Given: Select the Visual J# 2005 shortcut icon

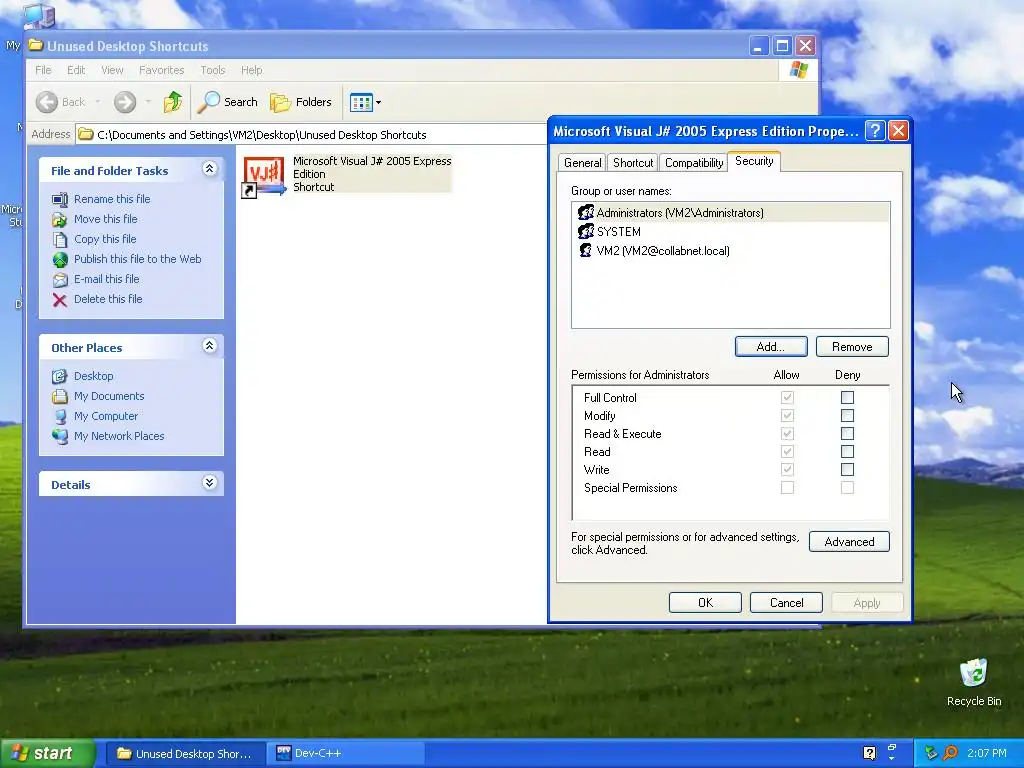Looking at the screenshot, I should [x=263, y=176].
